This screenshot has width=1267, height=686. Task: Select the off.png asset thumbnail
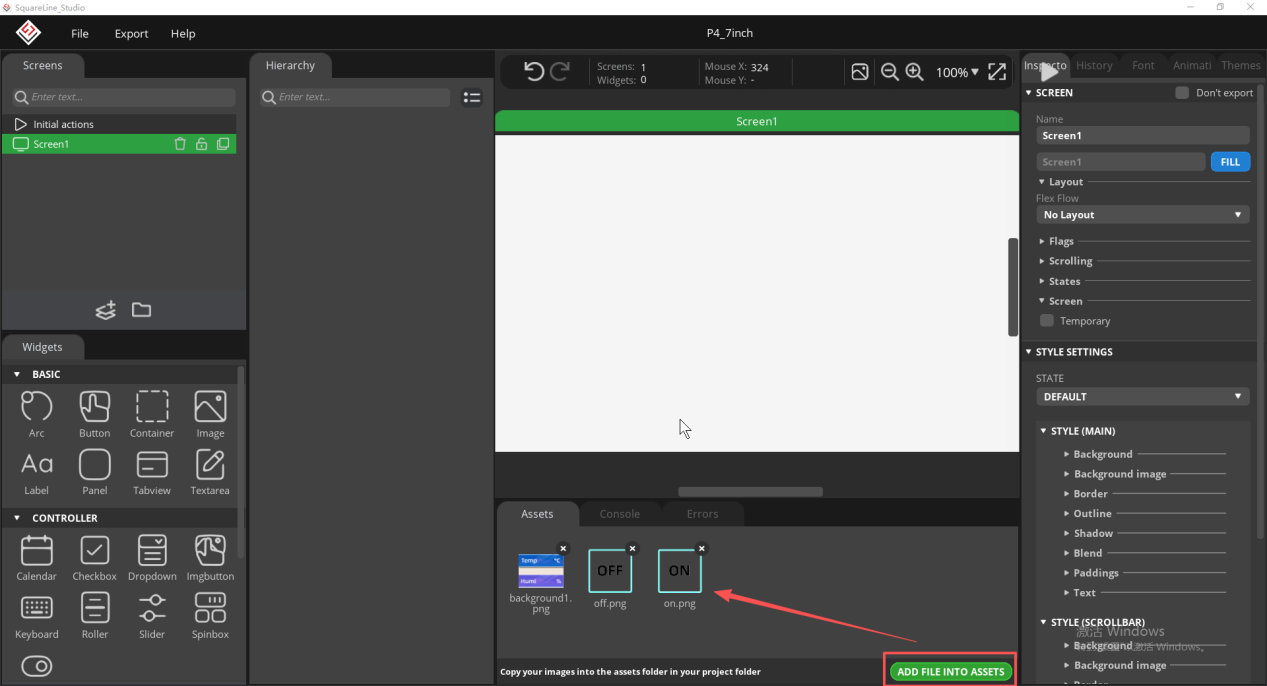(610, 571)
